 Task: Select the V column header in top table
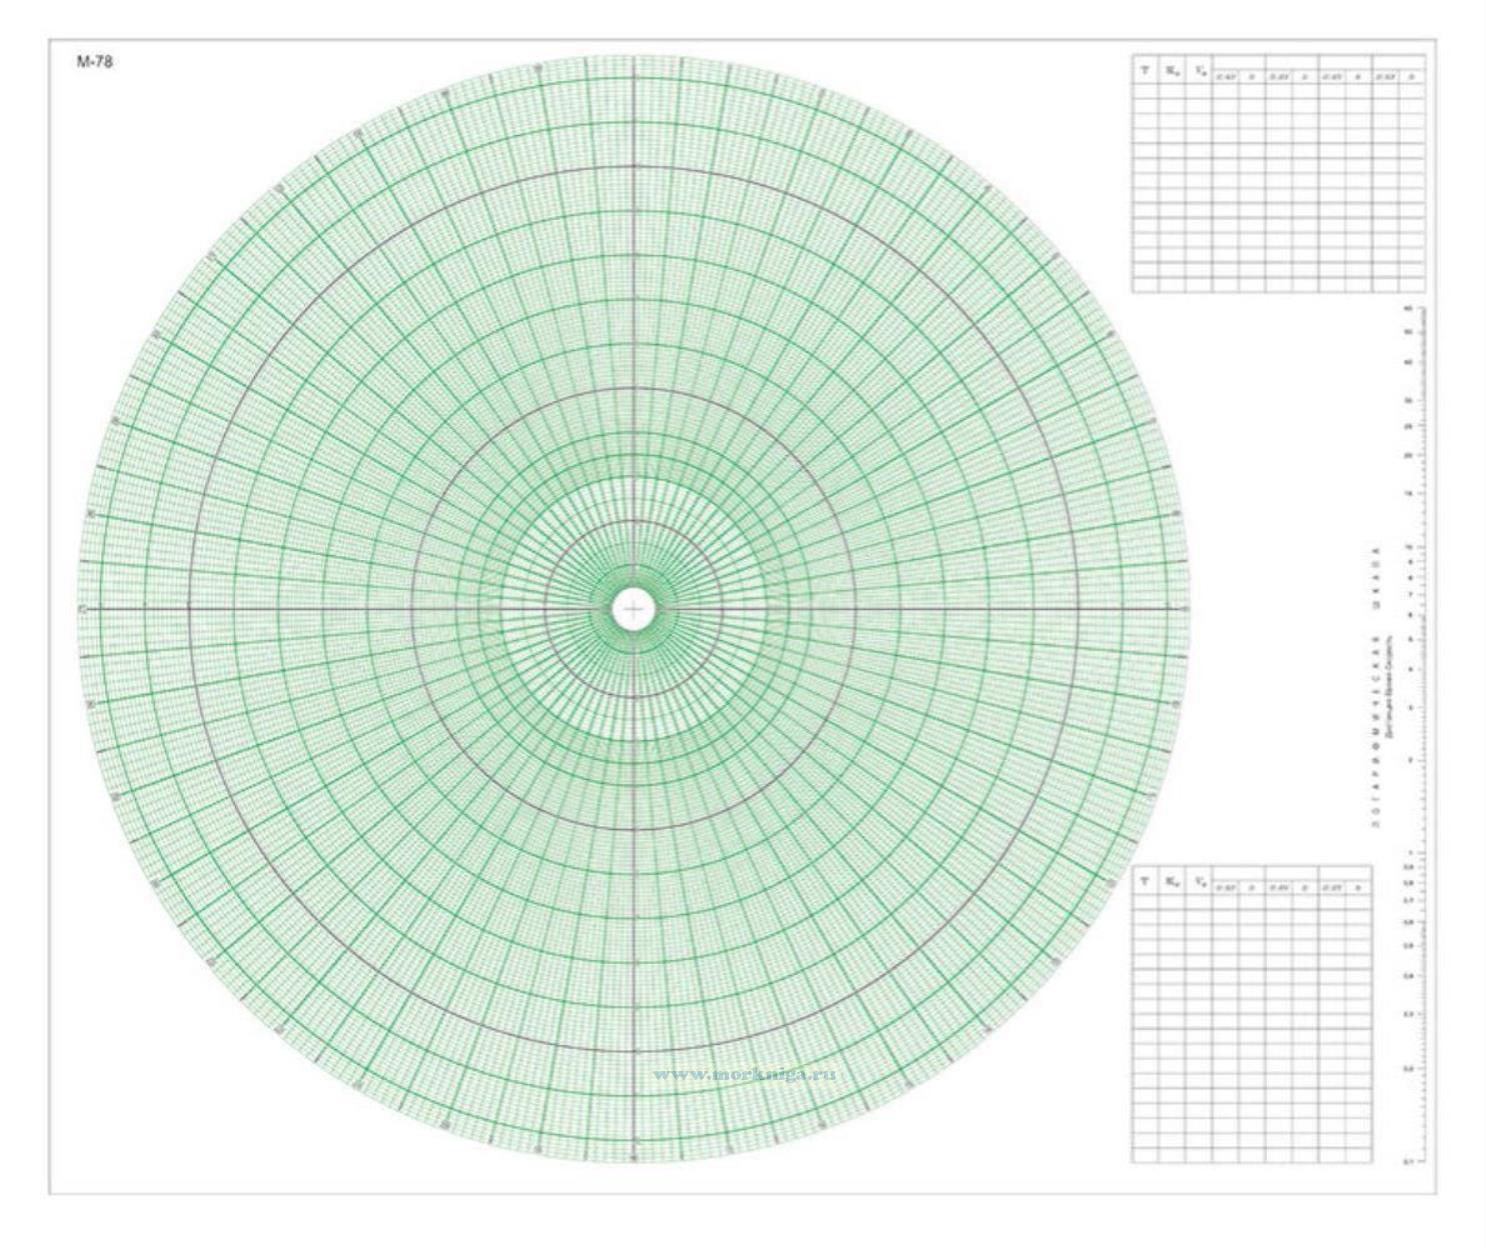(1198, 72)
